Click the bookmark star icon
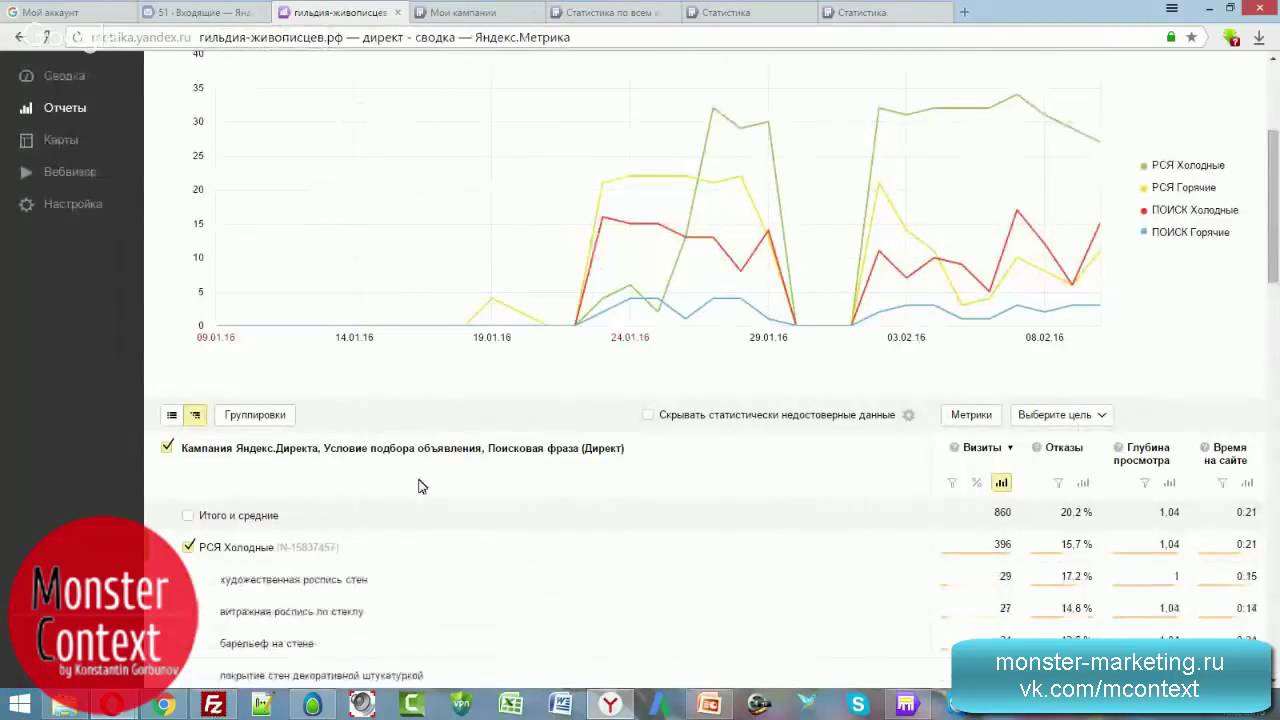Screen dimensions: 1280x720 [x=1191, y=37]
